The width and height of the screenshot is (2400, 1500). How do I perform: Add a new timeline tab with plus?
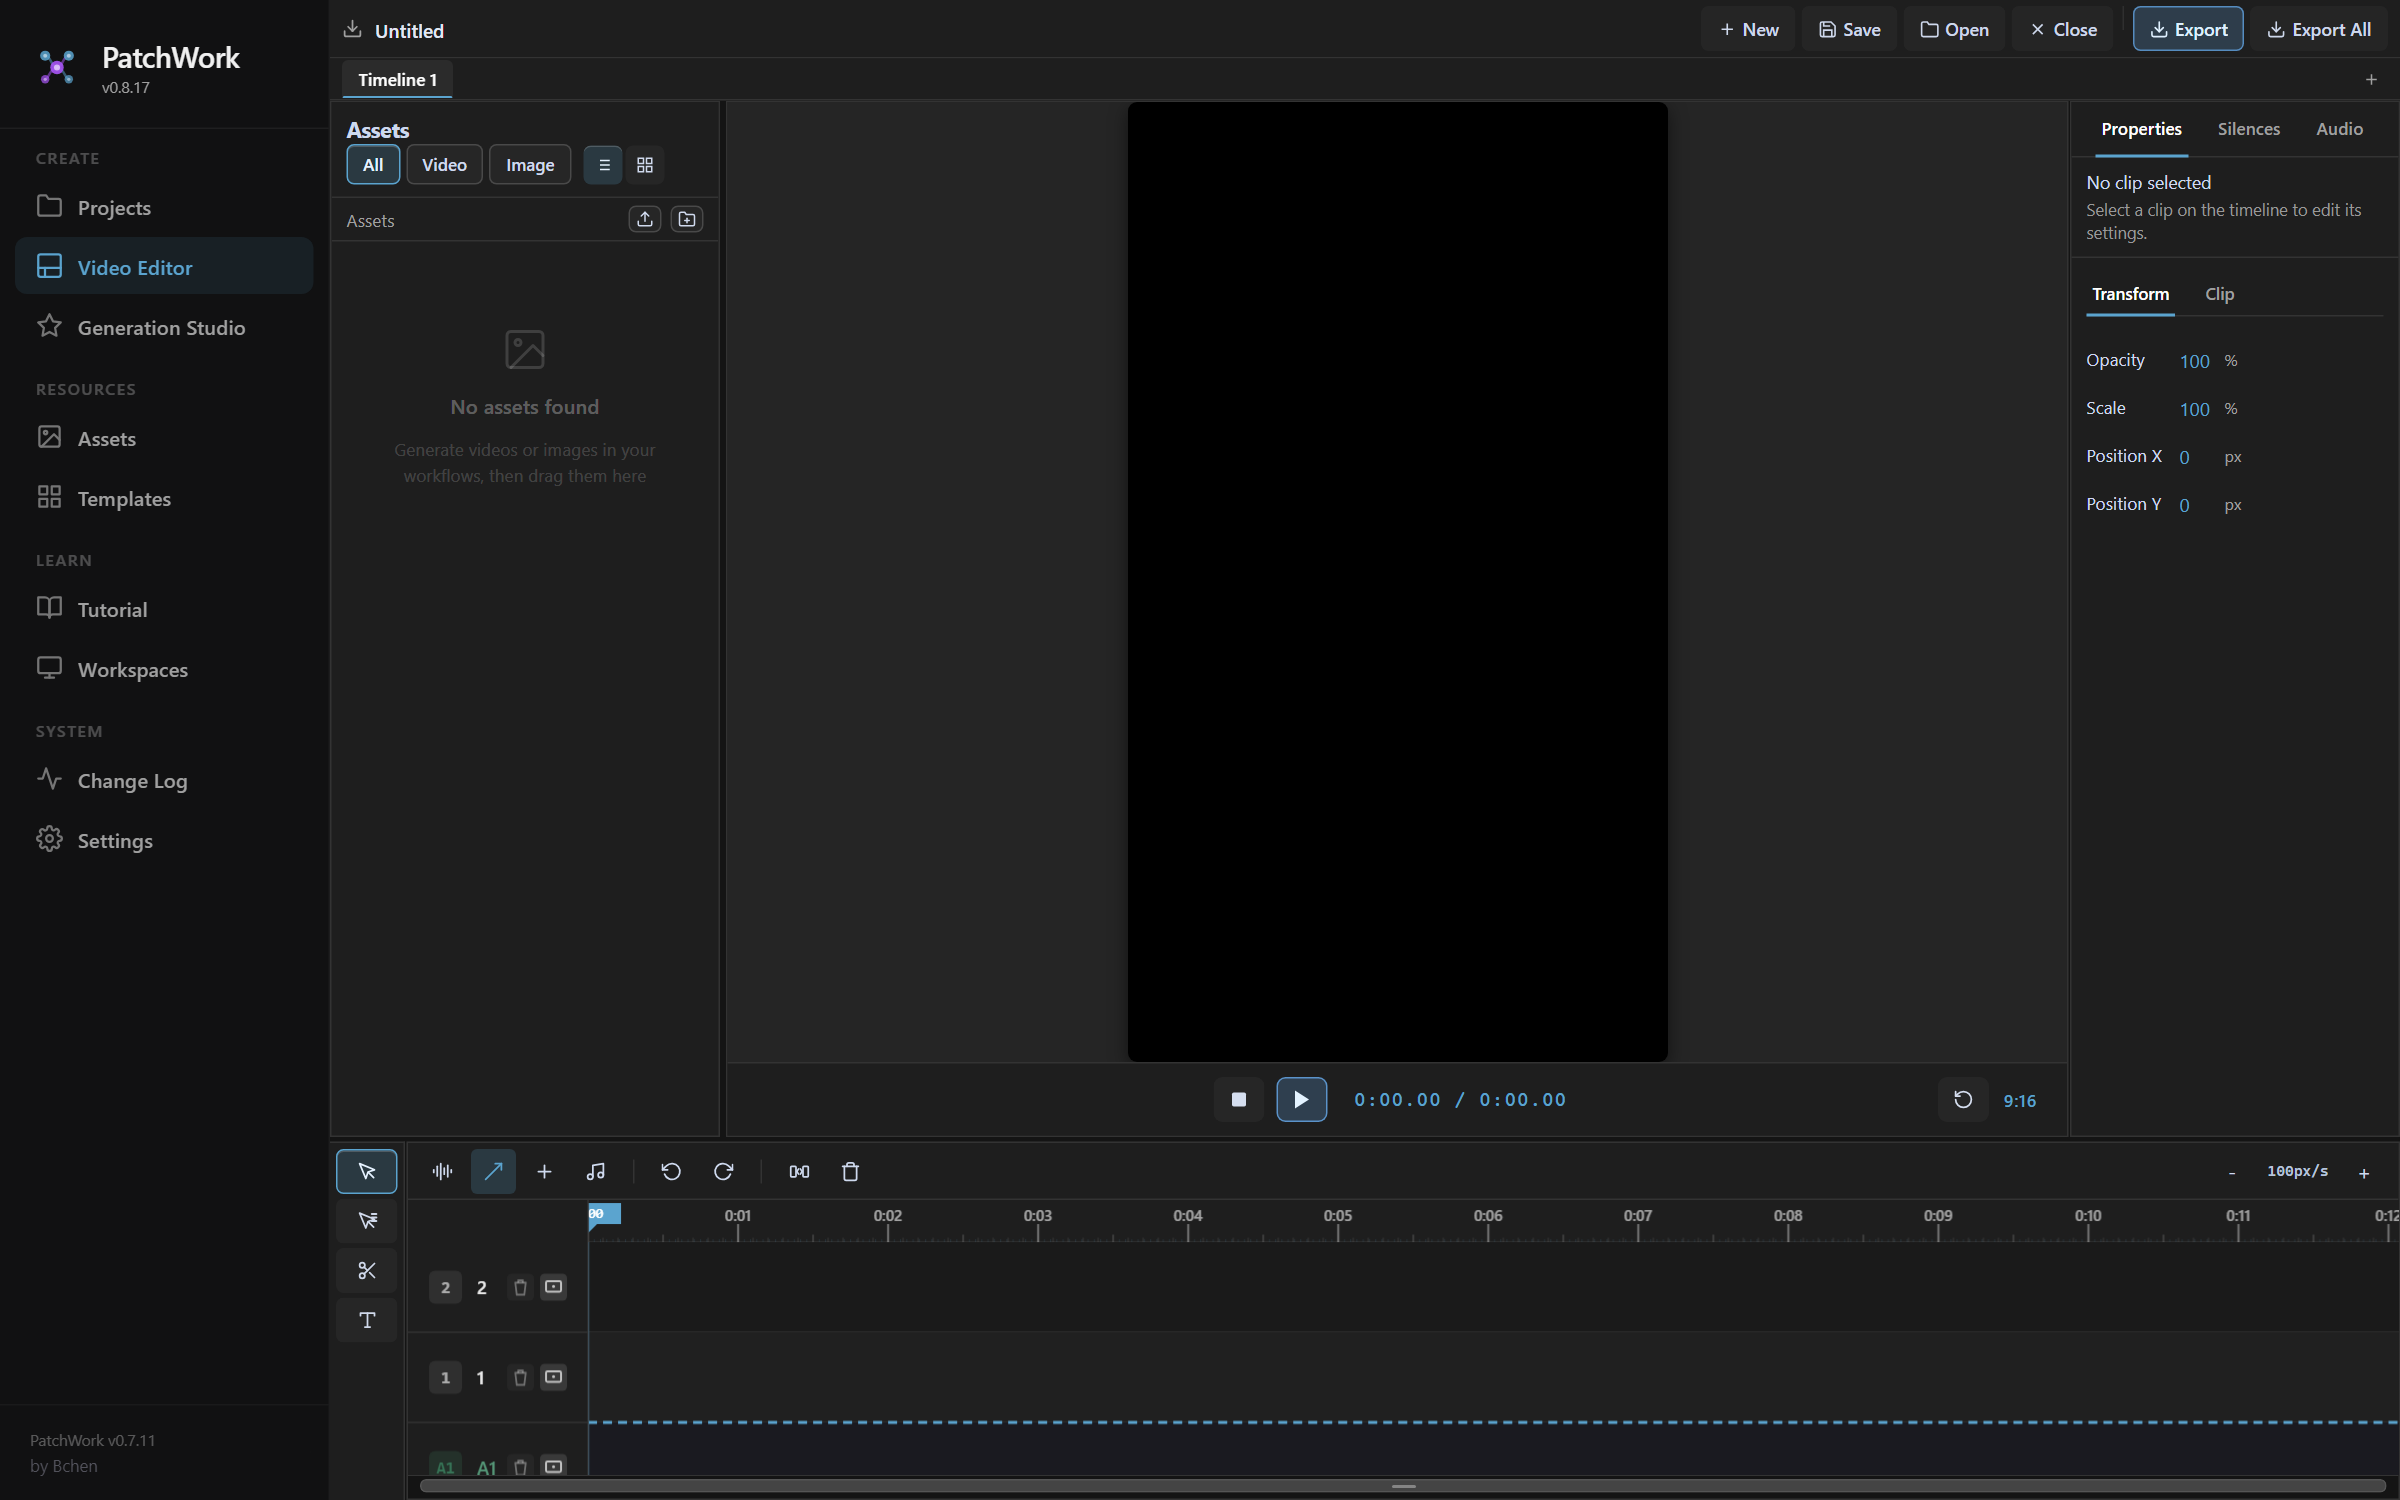(x=2370, y=80)
